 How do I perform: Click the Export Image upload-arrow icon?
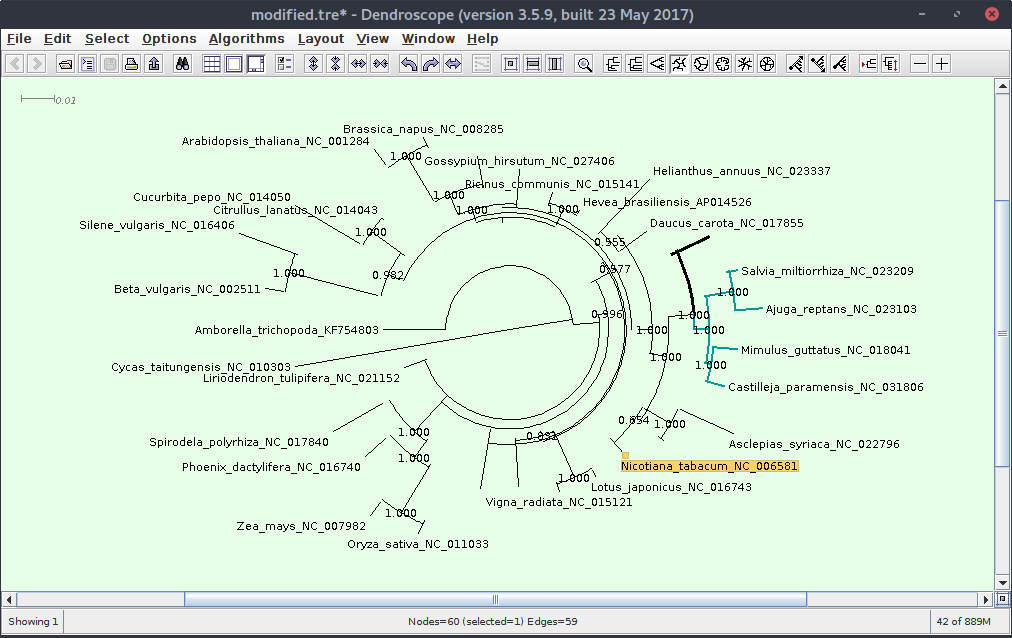click(153, 64)
